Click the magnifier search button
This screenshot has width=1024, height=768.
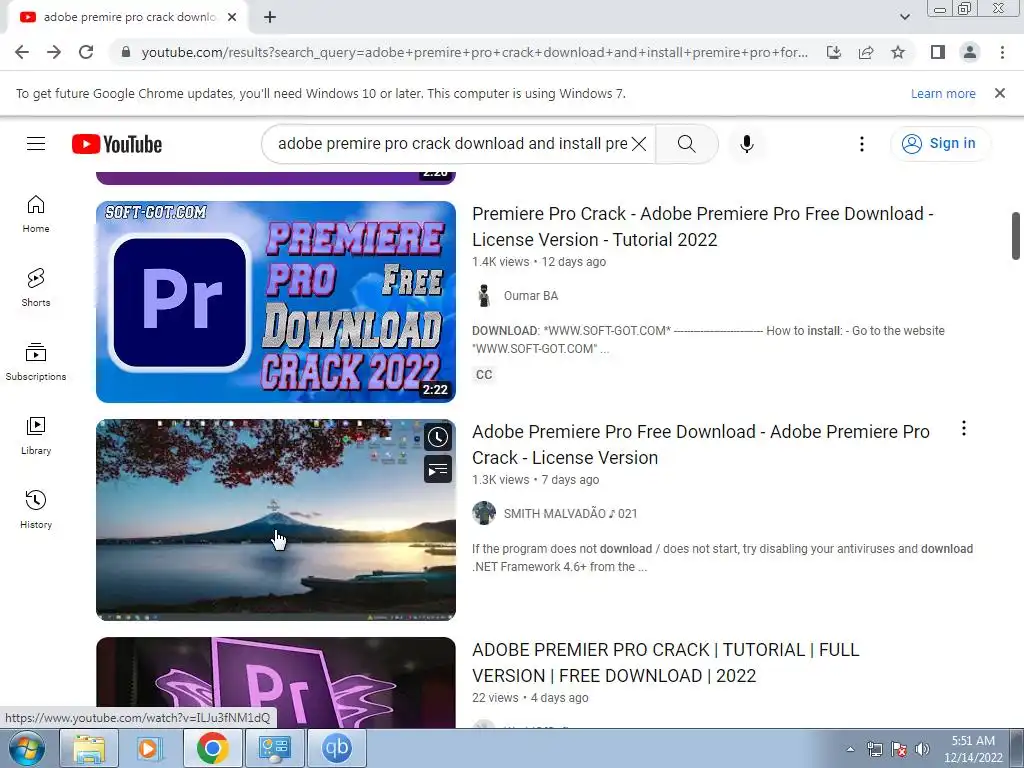686,144
